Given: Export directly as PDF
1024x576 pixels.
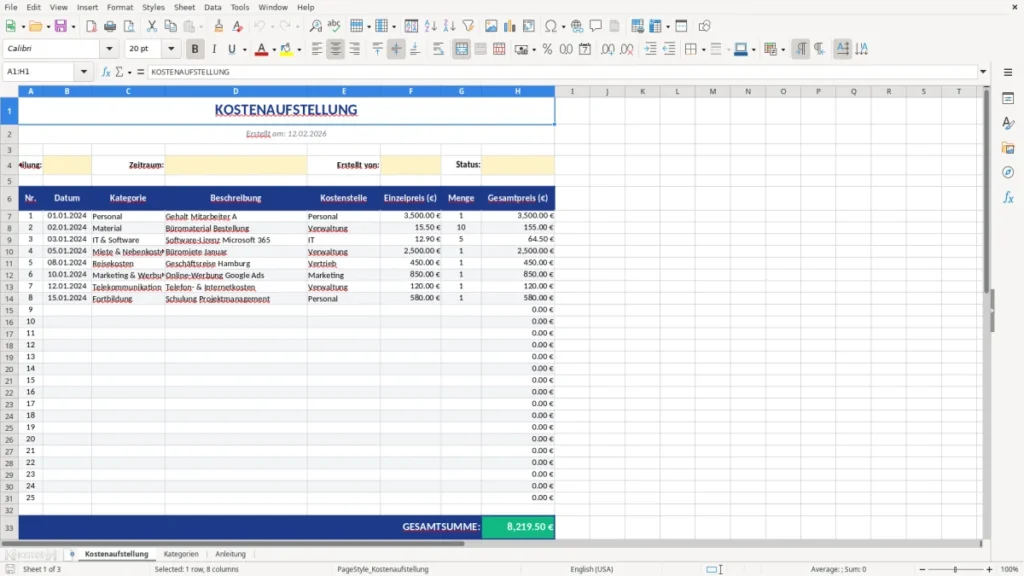Looking at the screenshot, I should (x=91, y=26).
